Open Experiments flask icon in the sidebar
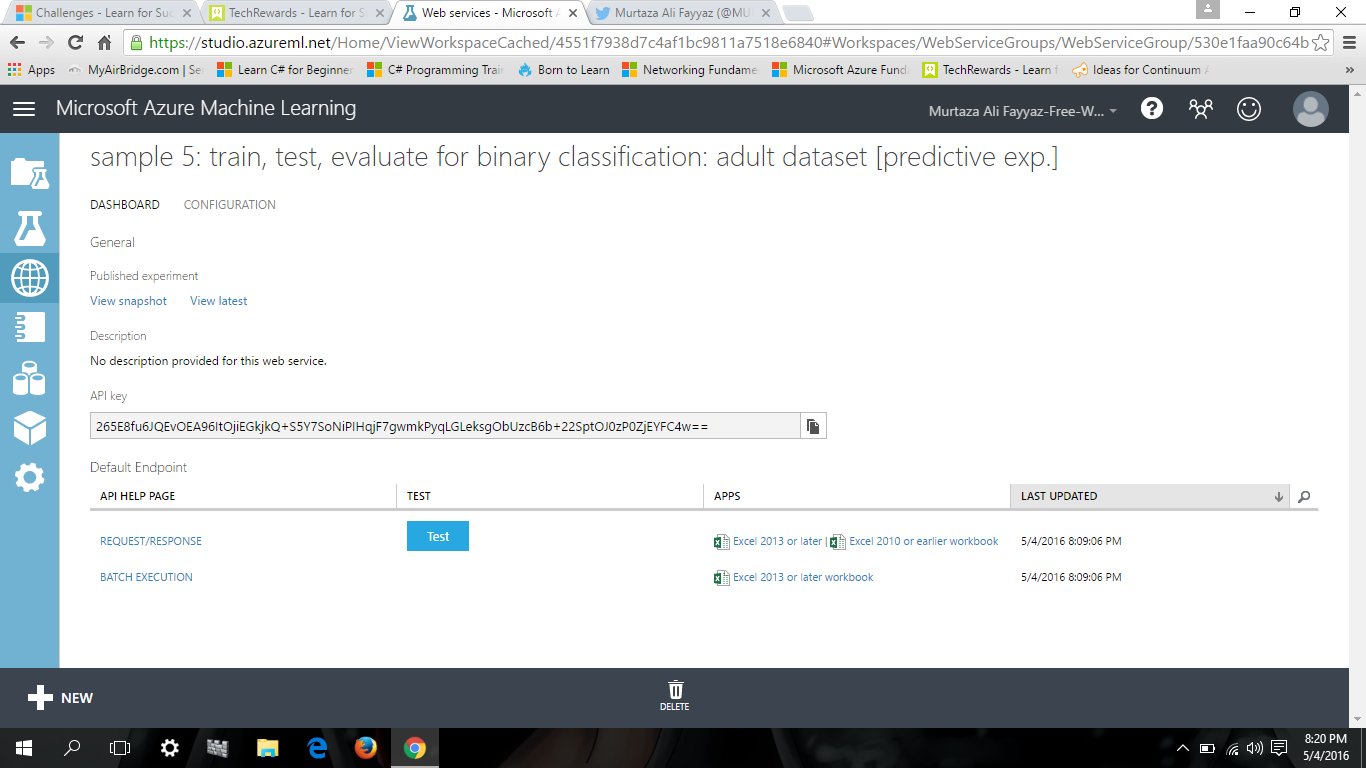The width and height of the screenshot is (1366, 768). click(29, 229)
